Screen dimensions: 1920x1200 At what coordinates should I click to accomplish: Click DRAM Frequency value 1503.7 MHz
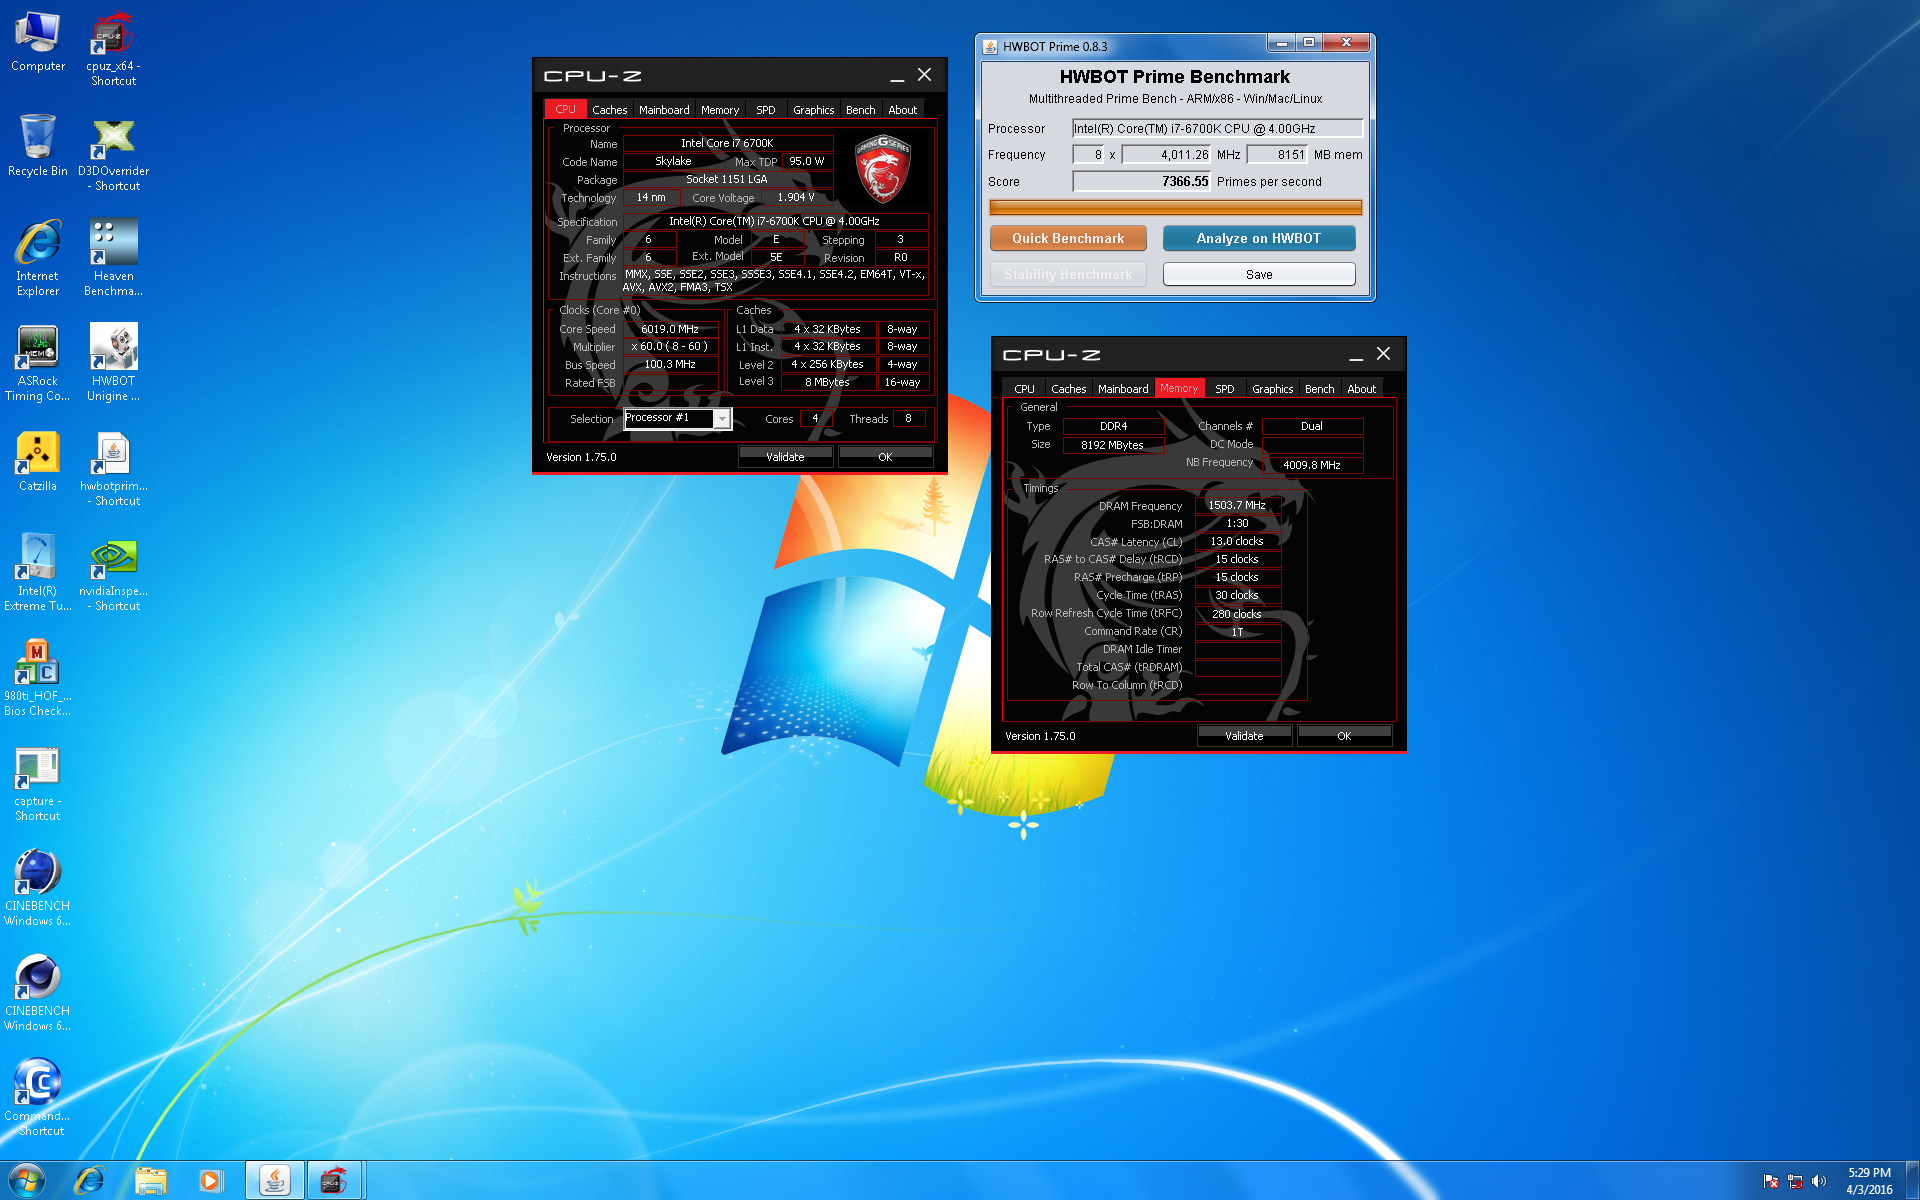tap(1237, 505)
